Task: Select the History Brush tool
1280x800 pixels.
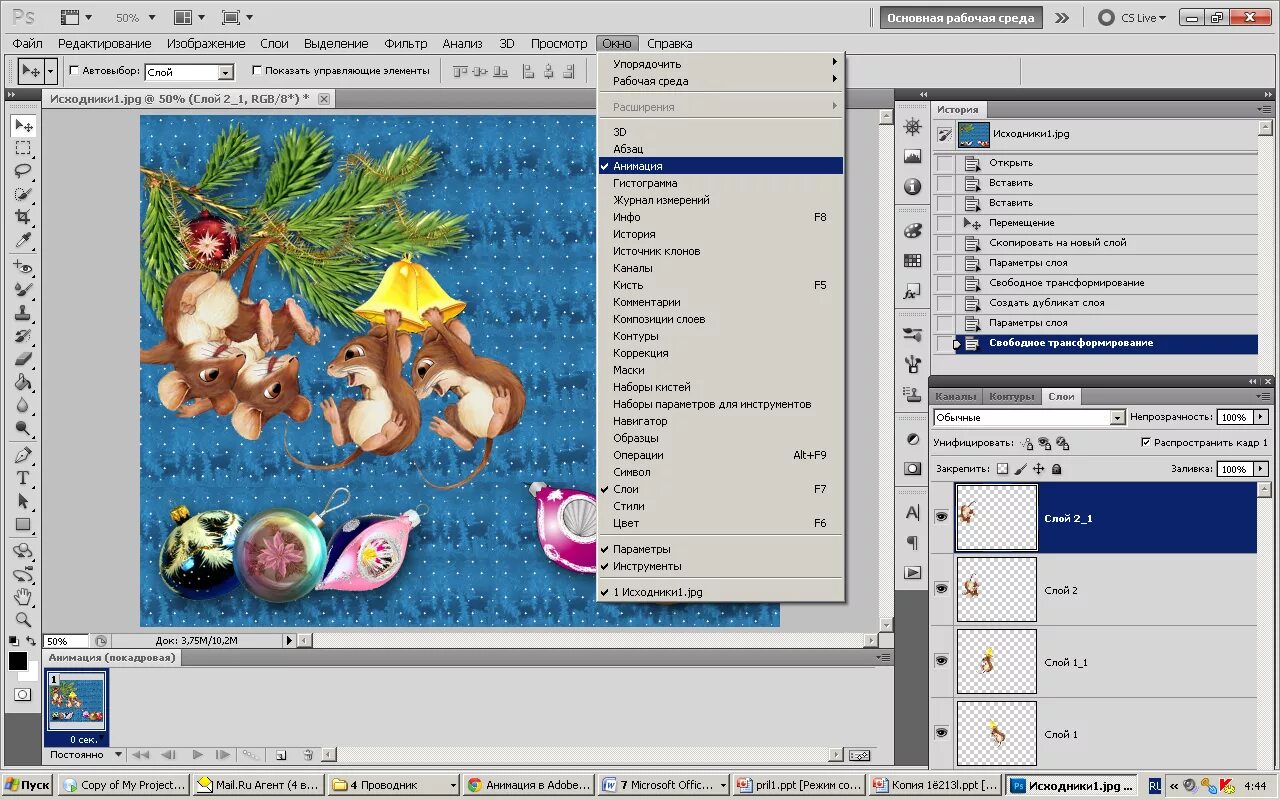Action: coord(23,336)
